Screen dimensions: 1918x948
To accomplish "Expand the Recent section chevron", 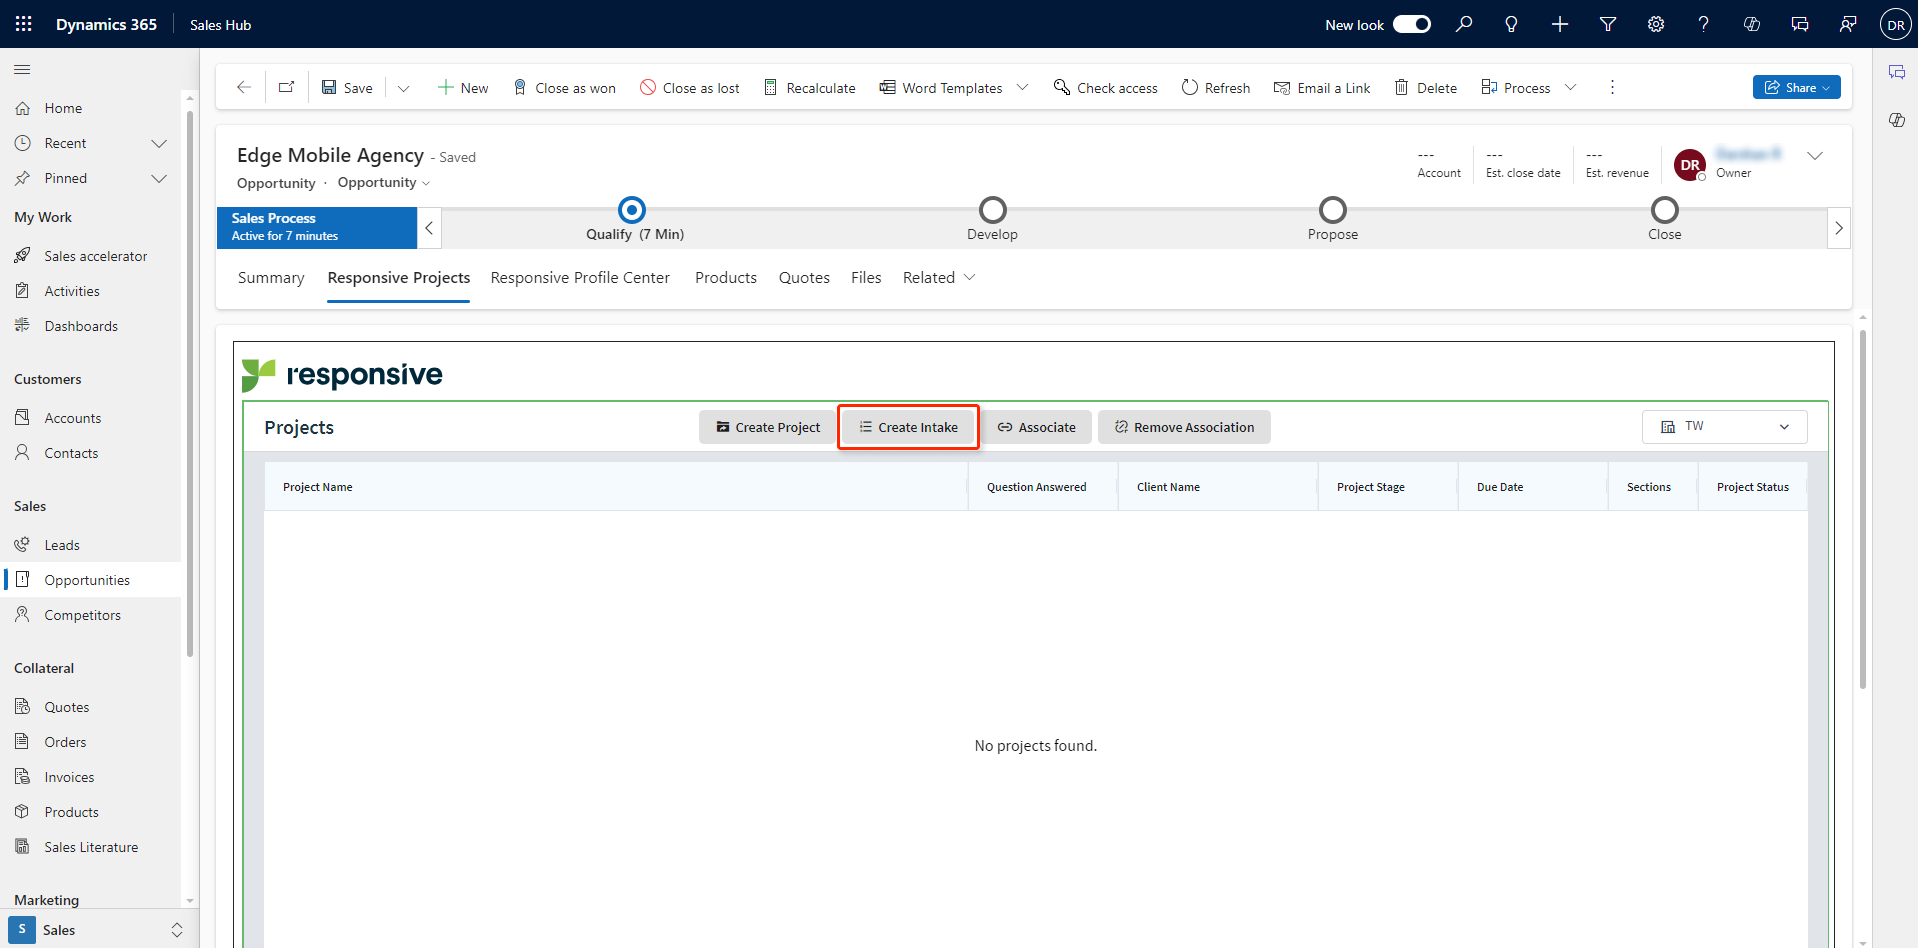I will coord(159,143).
